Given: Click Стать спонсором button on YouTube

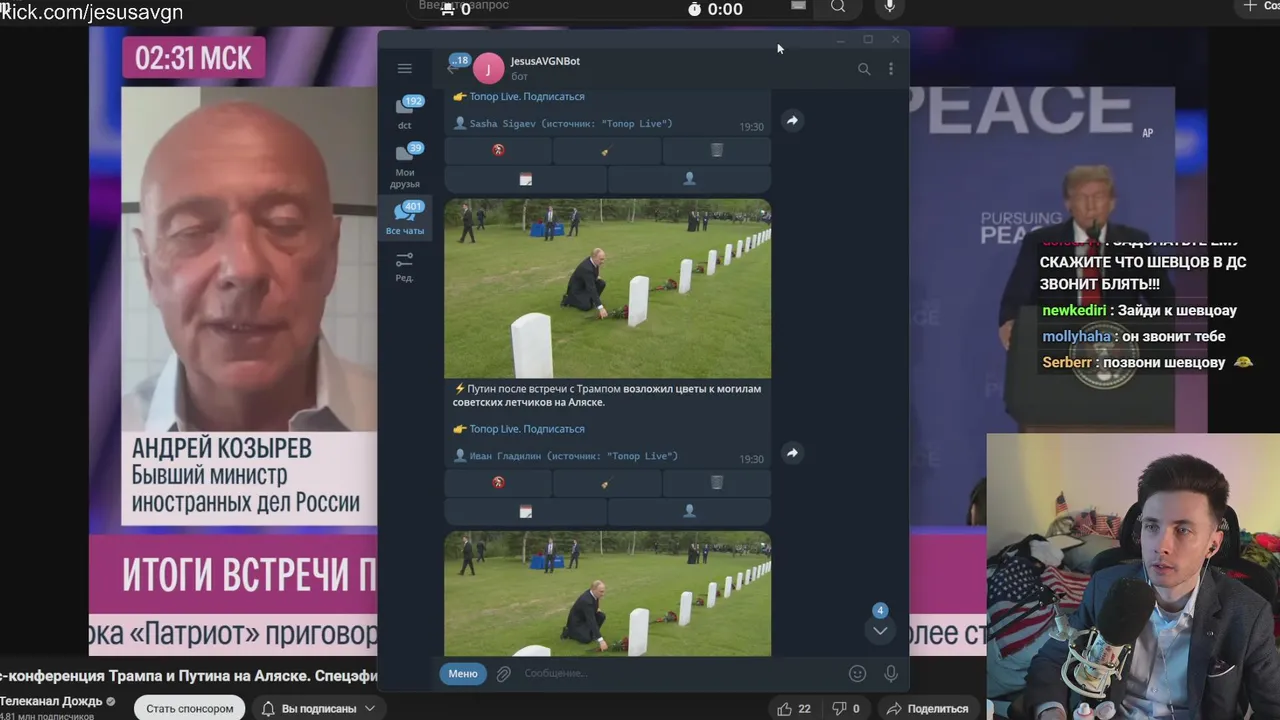Looking at the screenshot, I should coord(190,708).
